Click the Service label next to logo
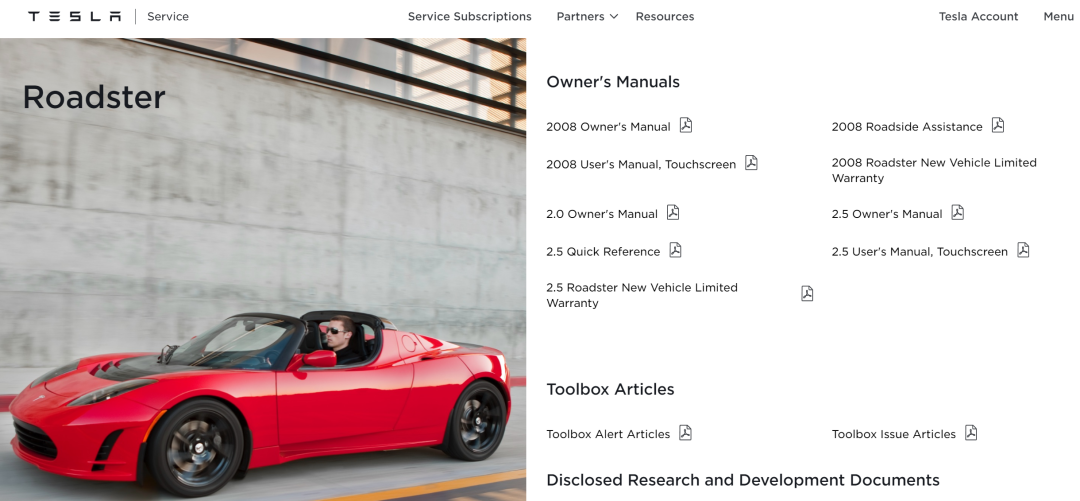Viewport: 1080px width, 501px height. 167,17
